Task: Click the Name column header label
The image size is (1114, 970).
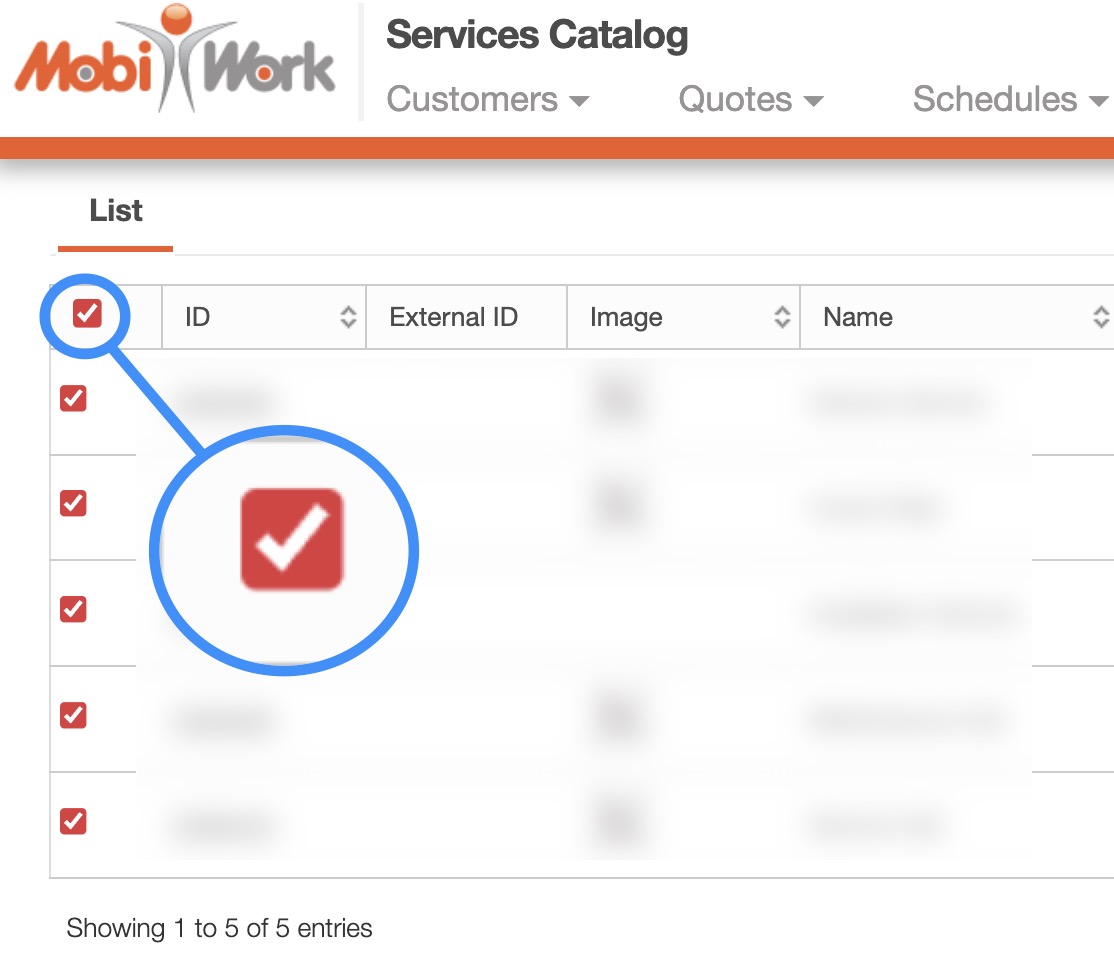Action: coord(857,318)
